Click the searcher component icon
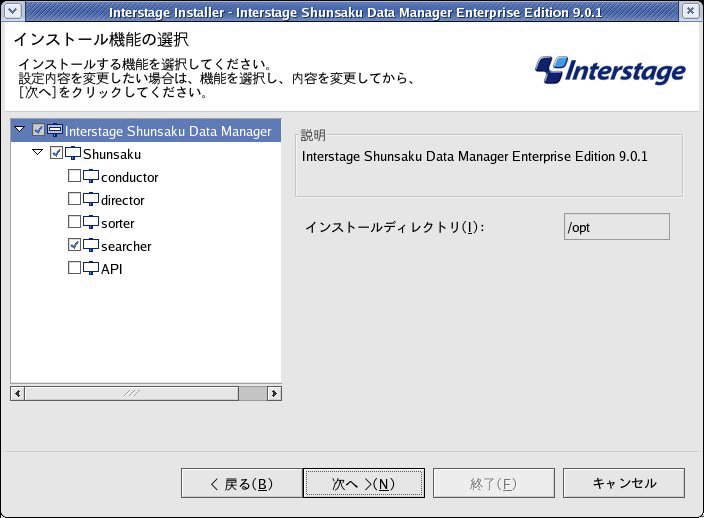The height and width of the screenshot is (518, 704). pyautogui.click(x=91, y=245)
